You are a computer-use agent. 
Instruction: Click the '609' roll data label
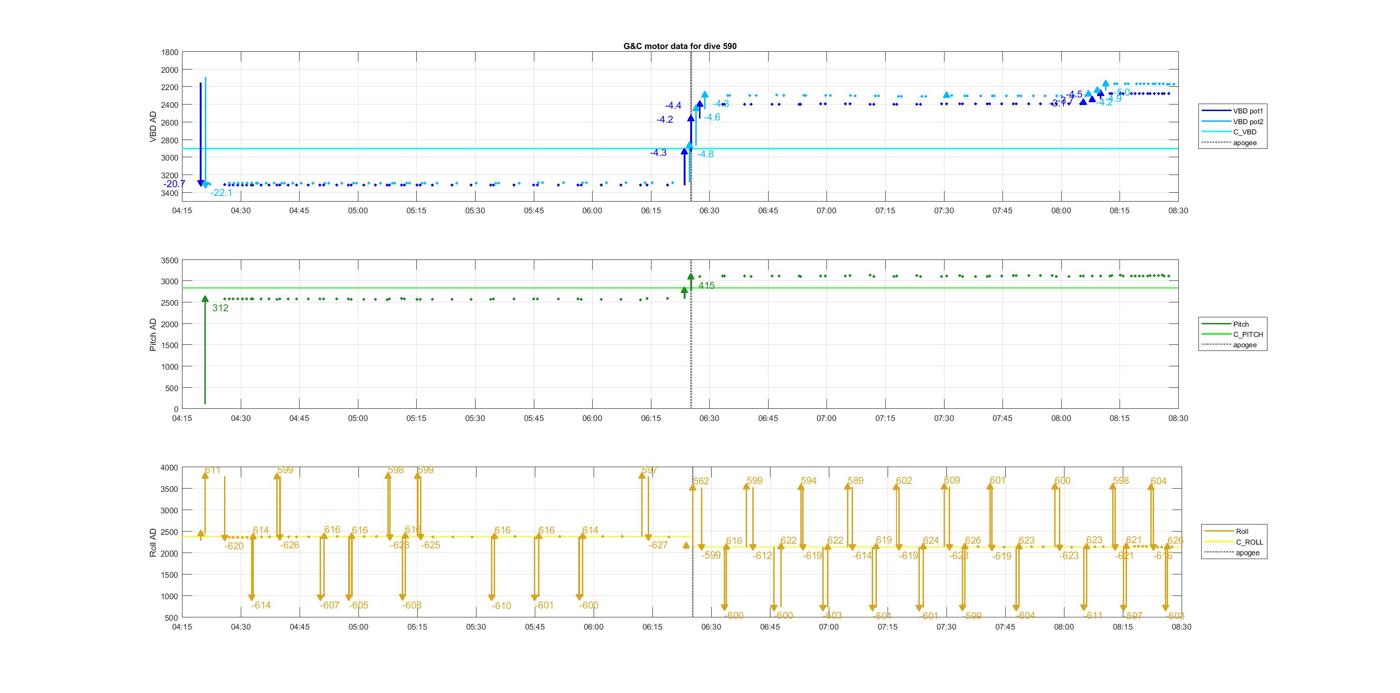pos(951,481)
